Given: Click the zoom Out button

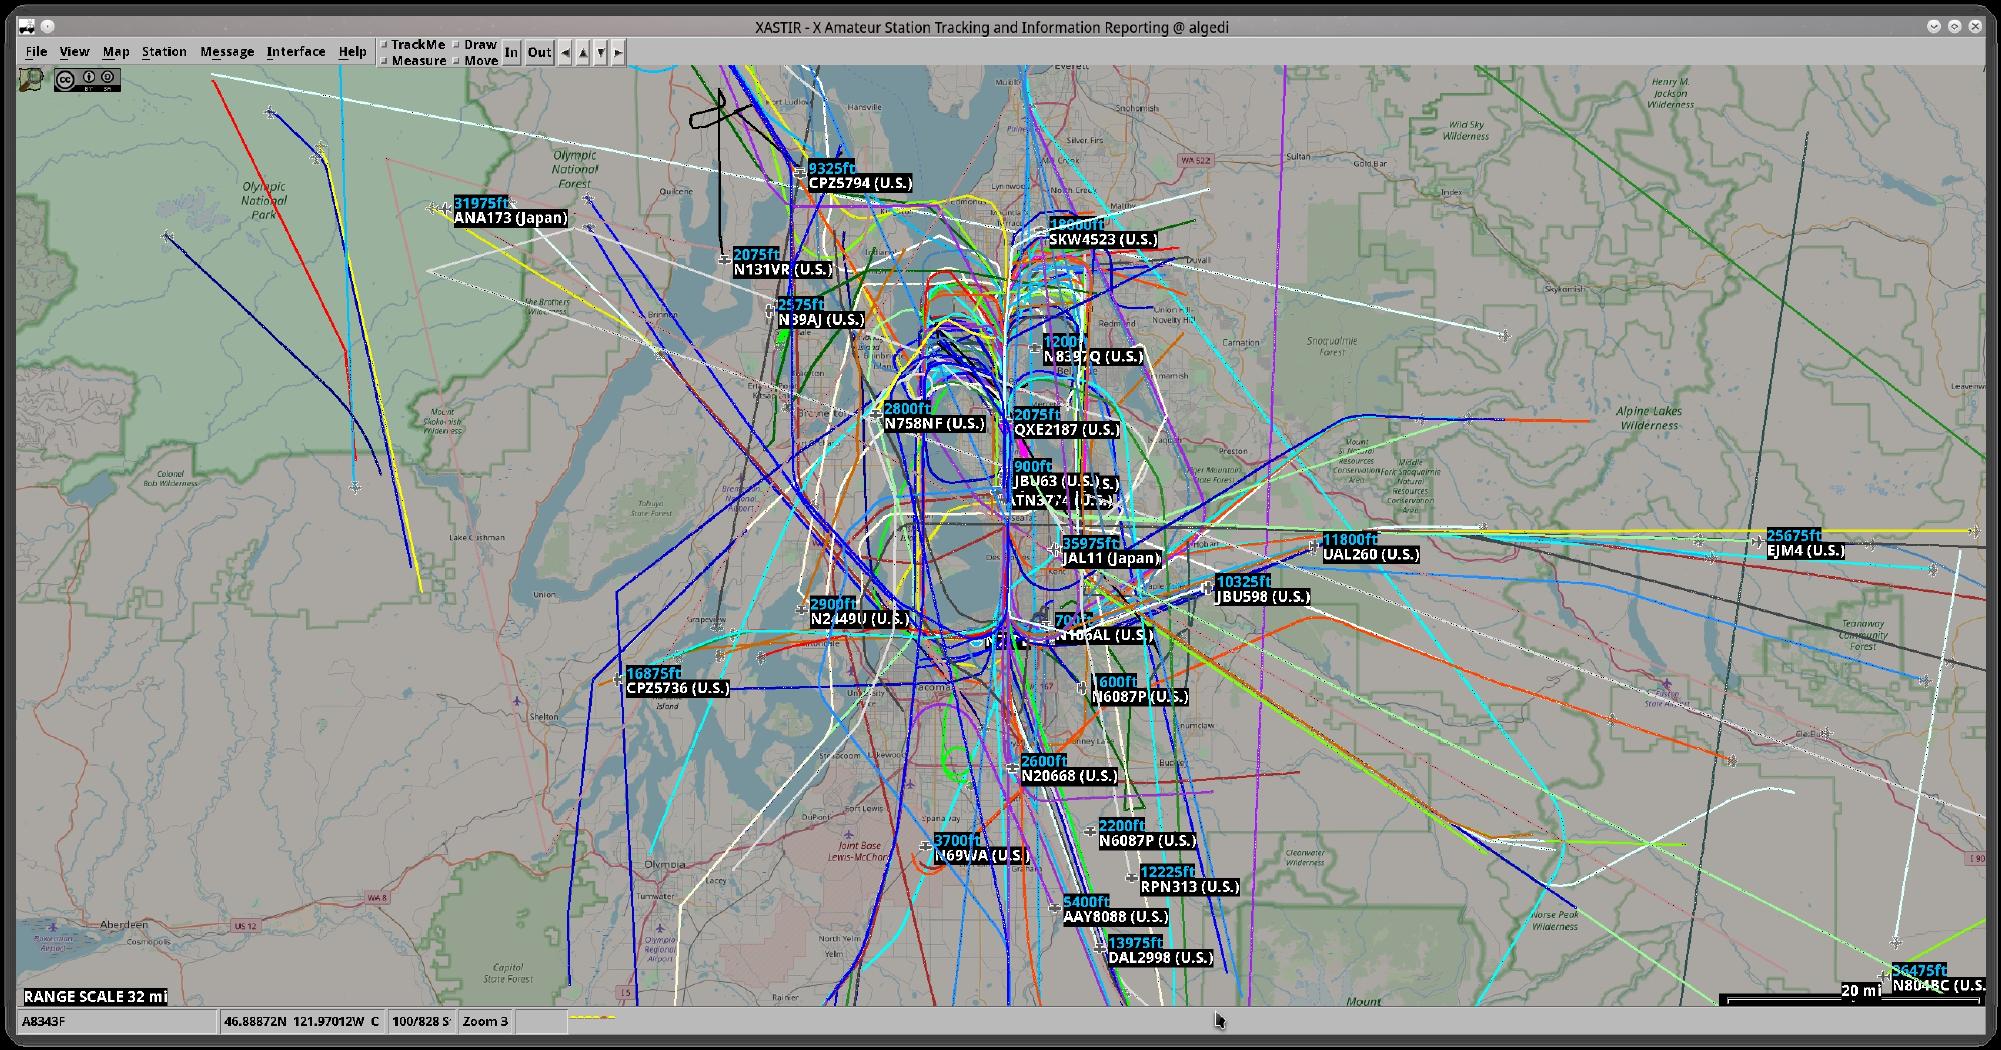Looking at the screenshot, I should (x=539, y=53).
